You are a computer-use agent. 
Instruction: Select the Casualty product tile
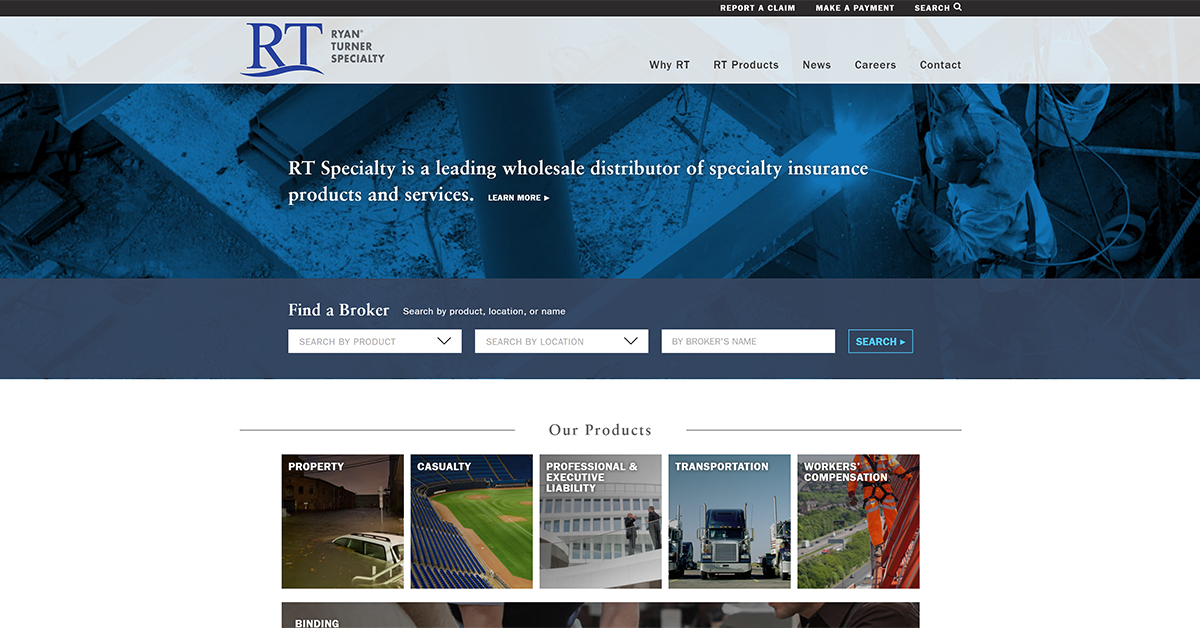[x=471, y=521]
